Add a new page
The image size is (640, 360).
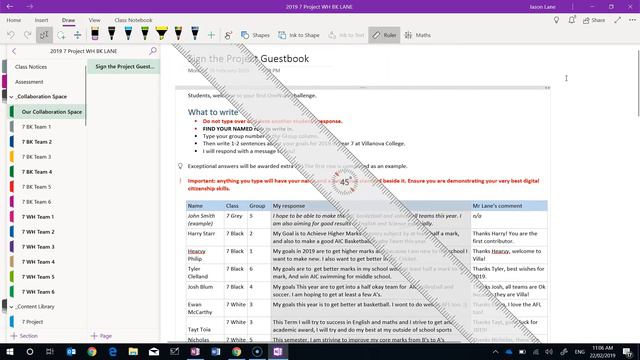pos(101,336)
